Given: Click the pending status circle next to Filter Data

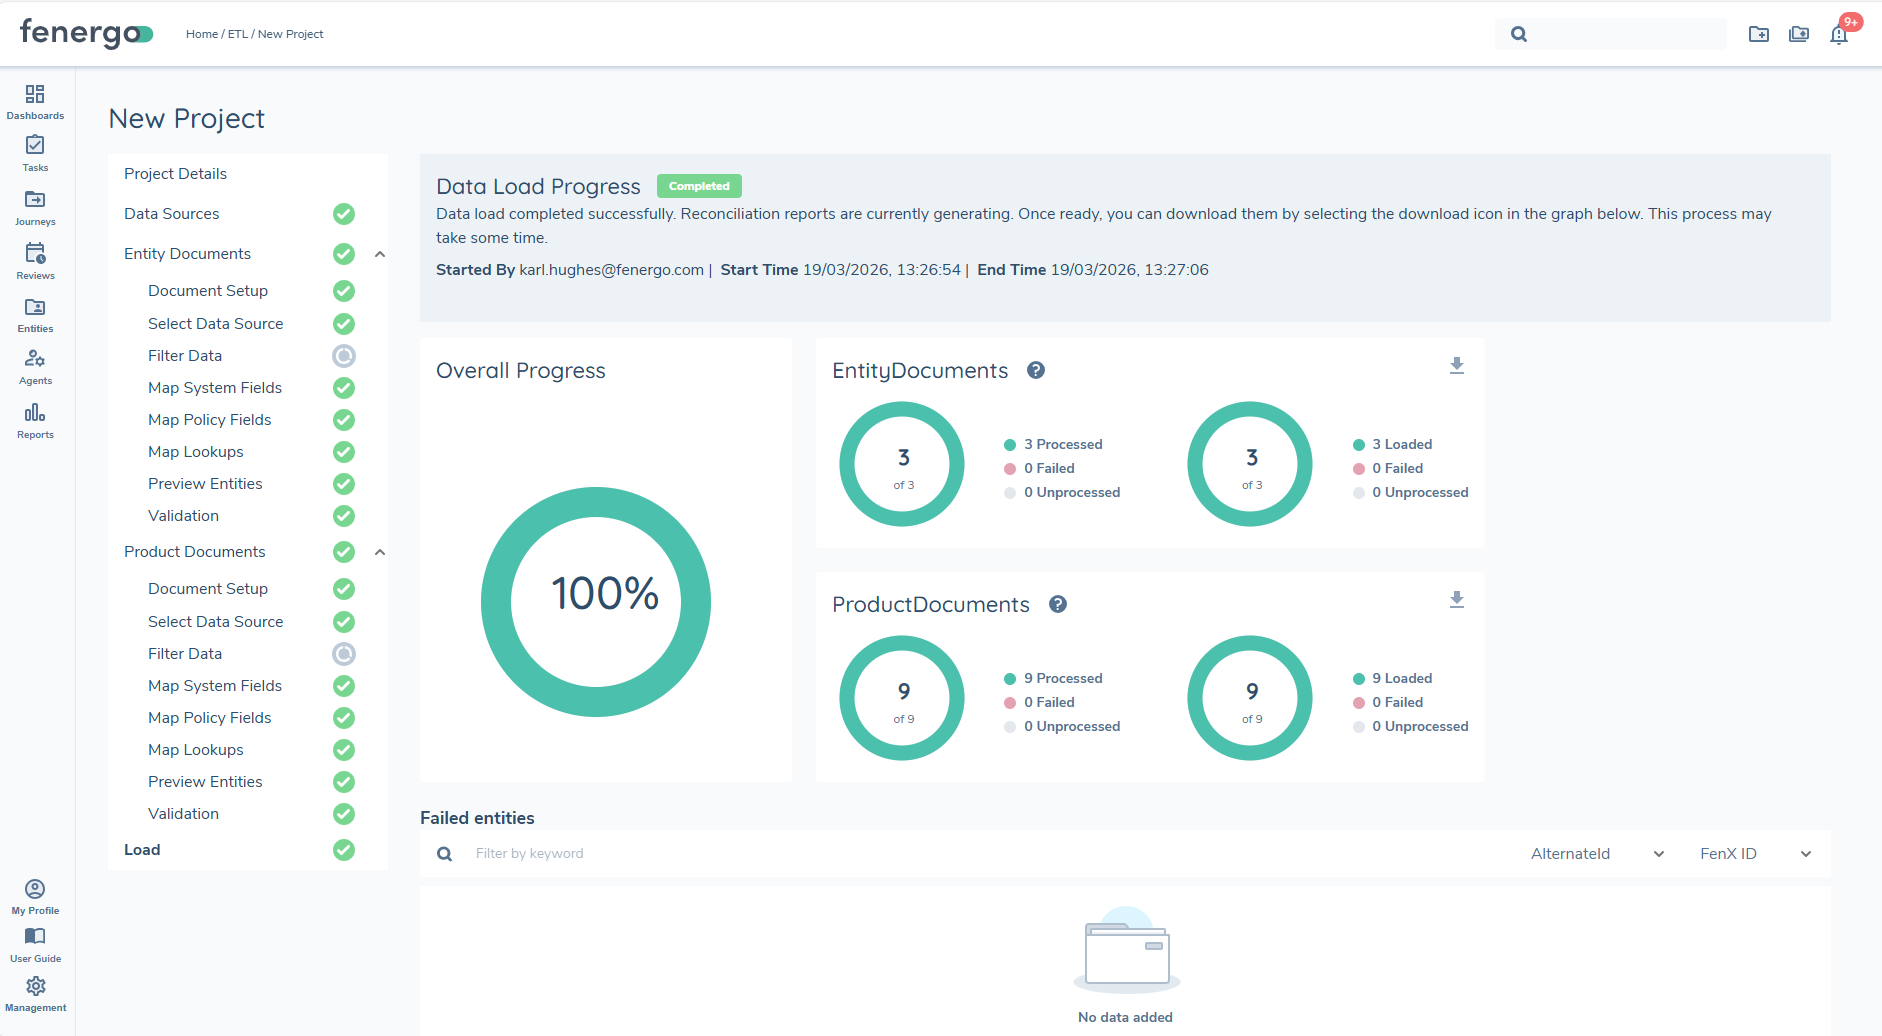Looking at the screenshot, I should pyautogui.click(x=344, y=355).
